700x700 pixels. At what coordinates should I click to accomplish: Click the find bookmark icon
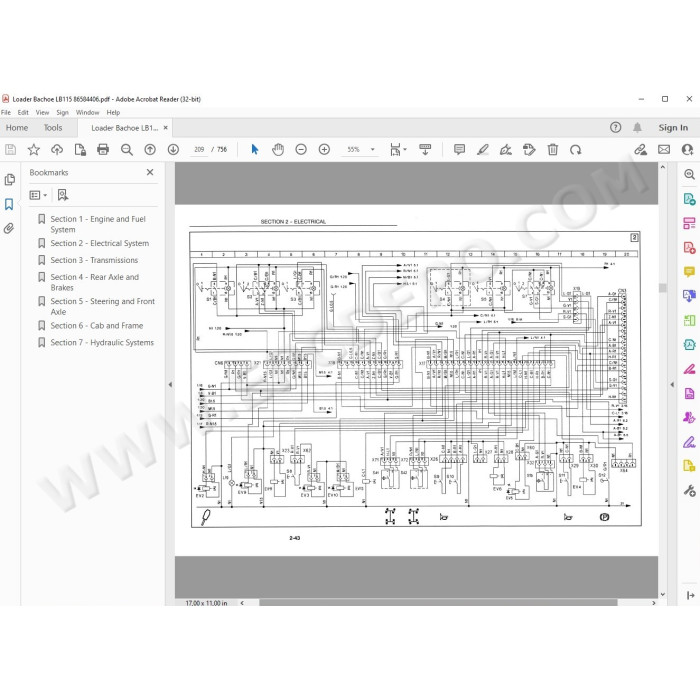click(63, 195)
